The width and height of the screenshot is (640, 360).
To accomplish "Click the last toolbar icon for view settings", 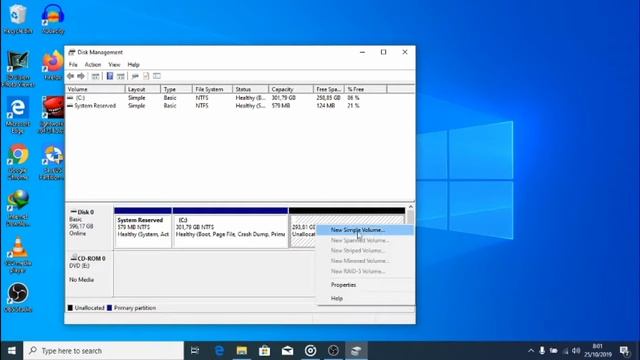I will pyautogui.click(x=157, y=76).
